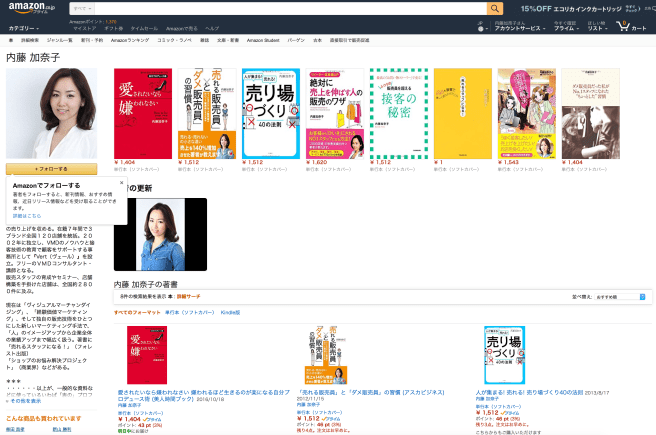Click the cart カート label
Image resolution: width=656 pixels, height=435 pixels.
coord(638,28)
